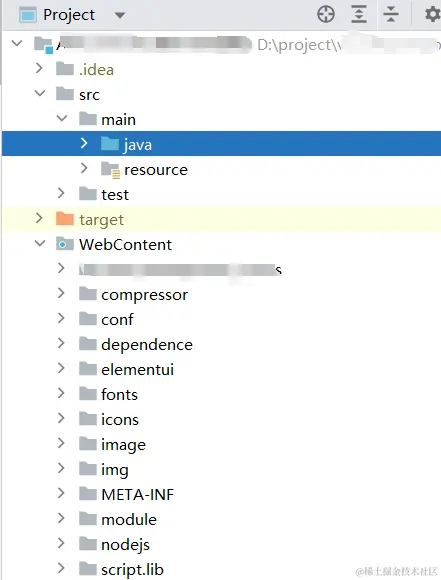Click the Collapse All toolbar icon

click(x=391, y=14)
